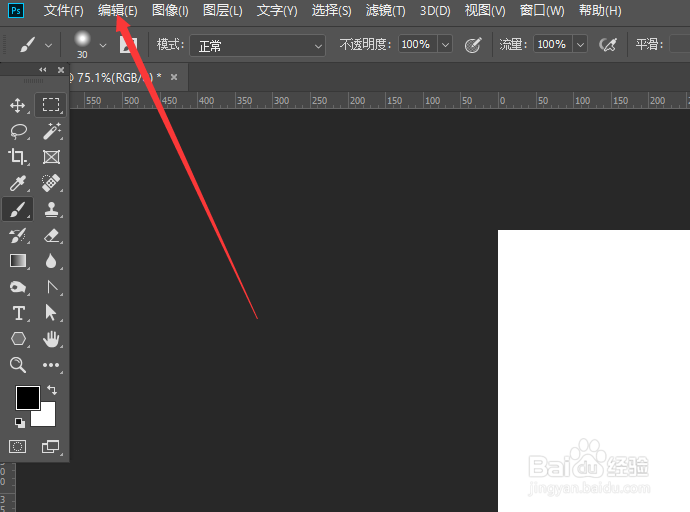Open the 视图(V) menu
This screenshot has width=690, height=512.
485,11
